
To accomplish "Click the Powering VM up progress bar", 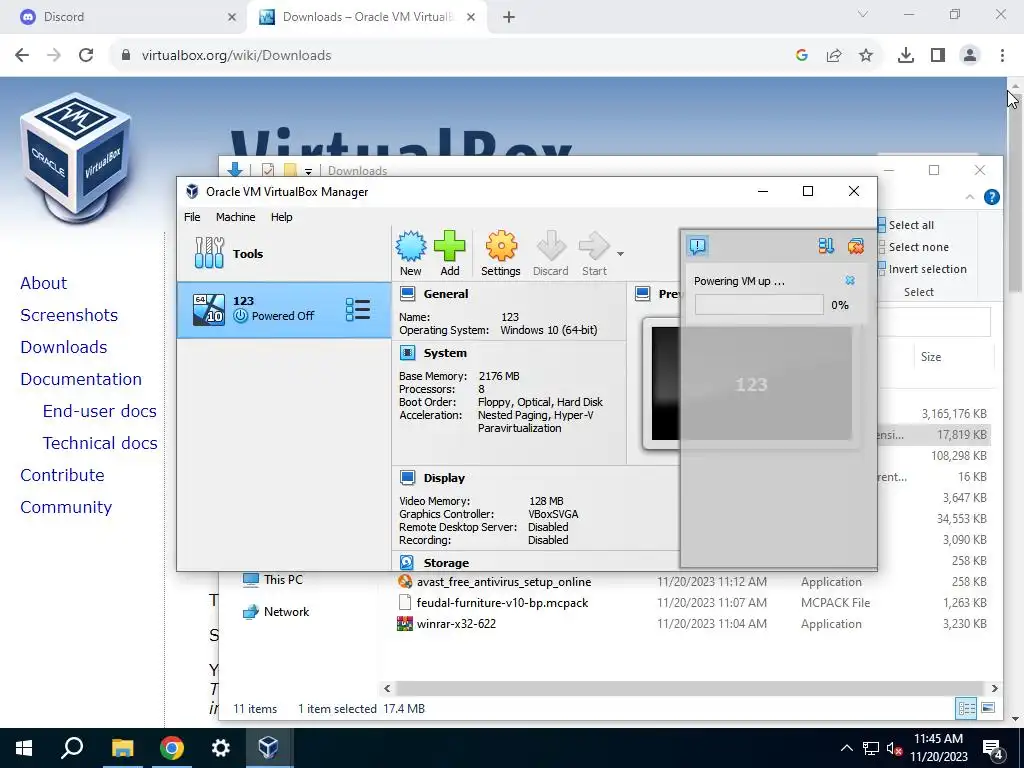I will [759, 305].
